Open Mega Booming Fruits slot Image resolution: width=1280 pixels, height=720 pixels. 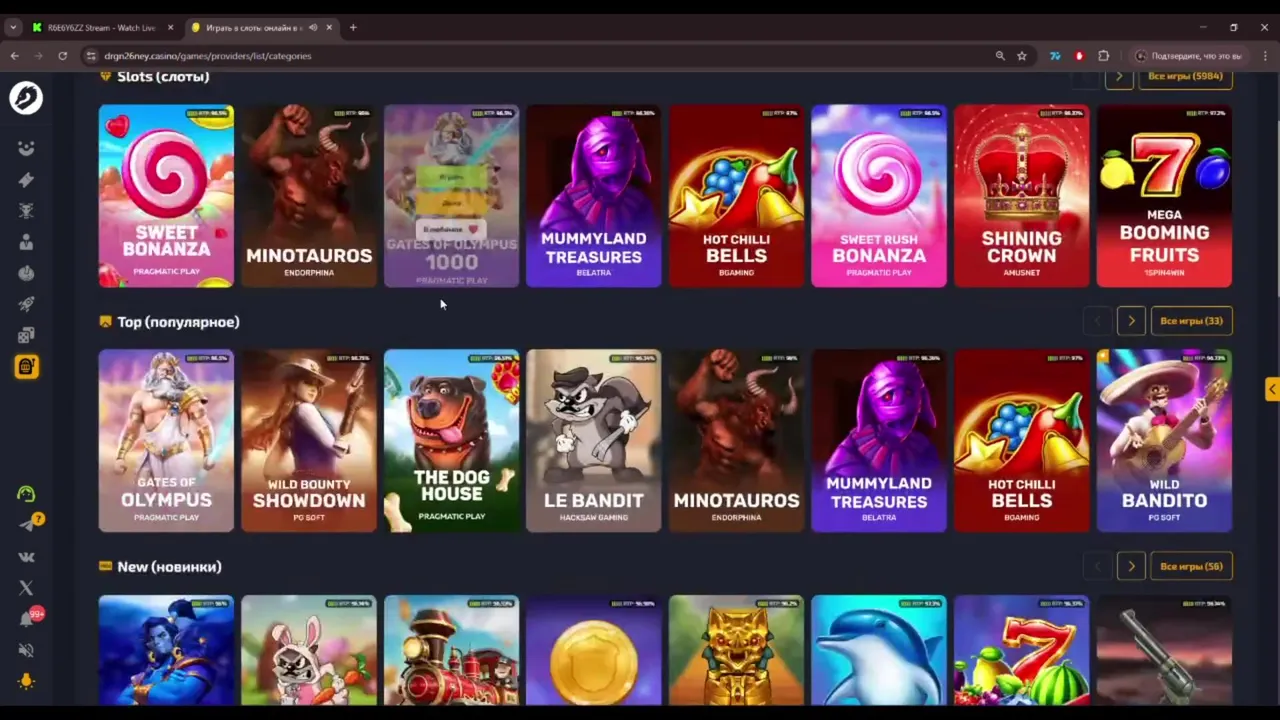click(1164, 196)
